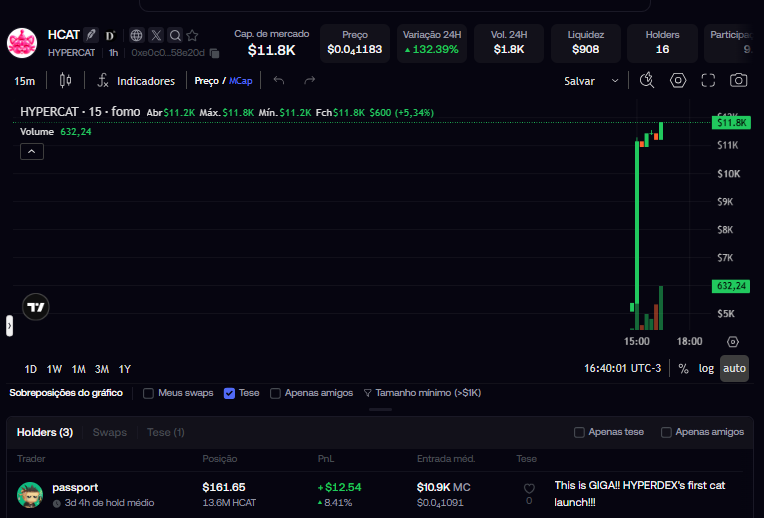Image resolution: width=764 pixels, height=518 pixels.
Task: Open the X (Twitter) profile icon
Action: pos(156,35)
